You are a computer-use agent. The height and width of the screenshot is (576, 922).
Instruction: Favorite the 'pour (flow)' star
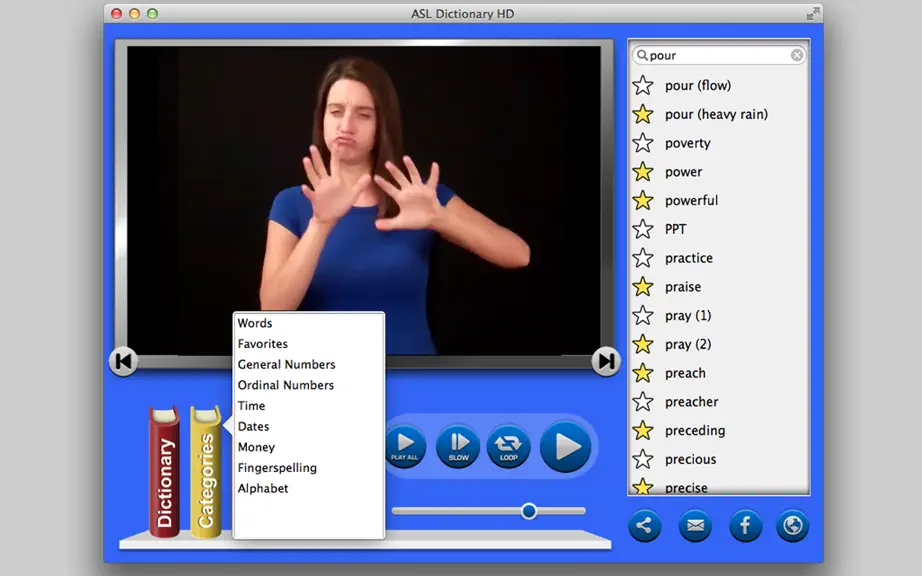coord(643,85)
